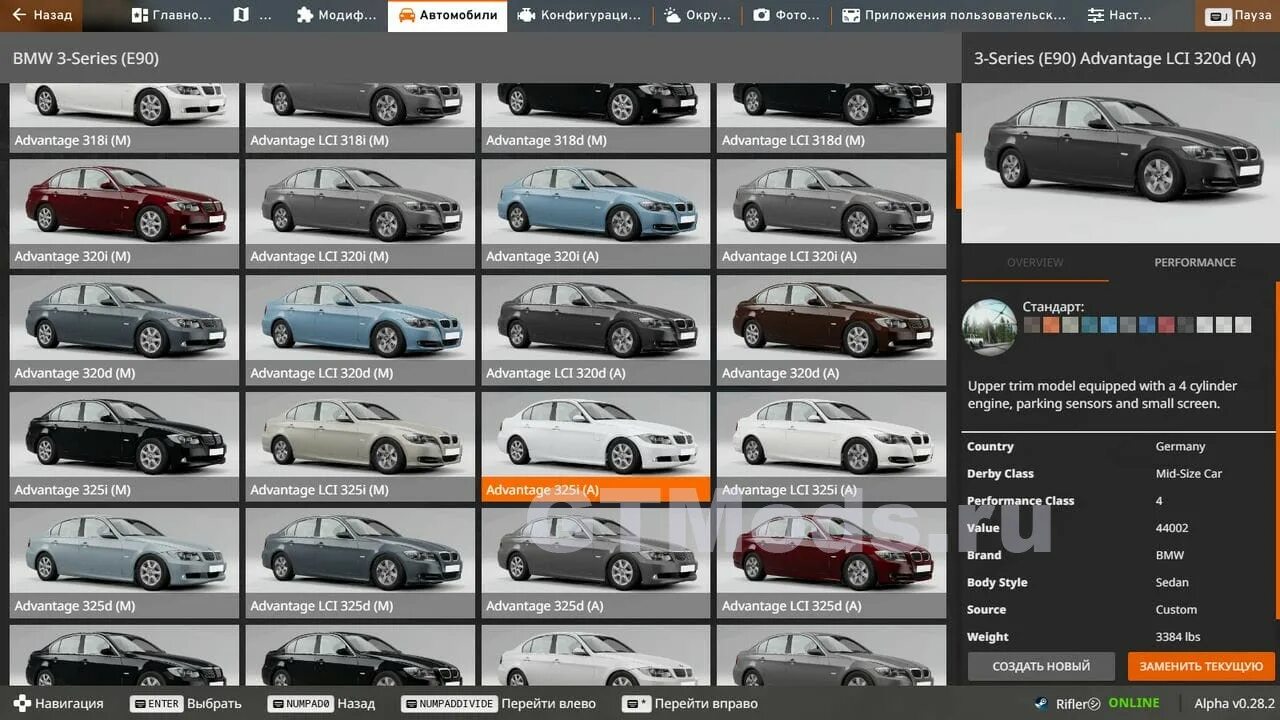
Task: Open Приложения пользовательск... tab
Action: 954,15
